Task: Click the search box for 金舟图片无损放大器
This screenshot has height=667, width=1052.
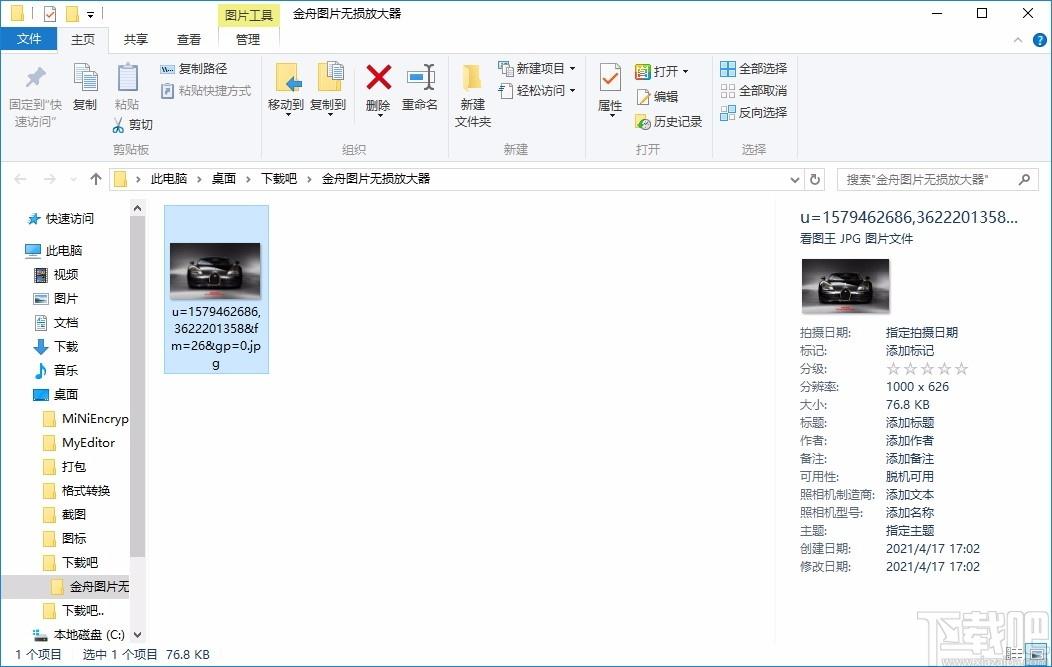Action: coord(925,180)
